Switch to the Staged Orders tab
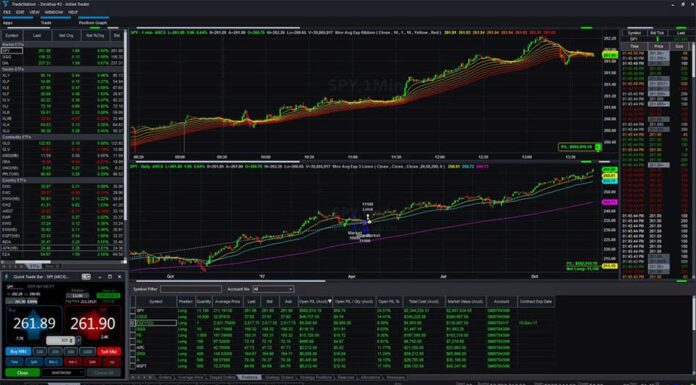696x385 pixels. [222, 377]
